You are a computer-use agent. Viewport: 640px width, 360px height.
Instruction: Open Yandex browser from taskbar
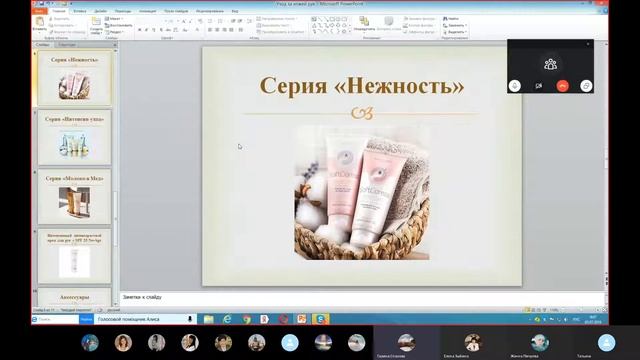coord(264,319)
